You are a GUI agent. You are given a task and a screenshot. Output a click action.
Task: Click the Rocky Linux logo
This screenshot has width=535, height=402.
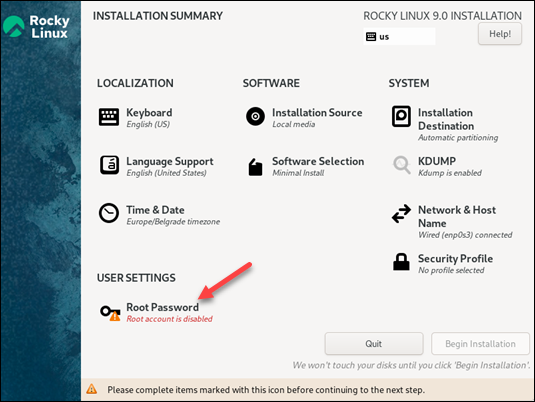pos(36,26)
